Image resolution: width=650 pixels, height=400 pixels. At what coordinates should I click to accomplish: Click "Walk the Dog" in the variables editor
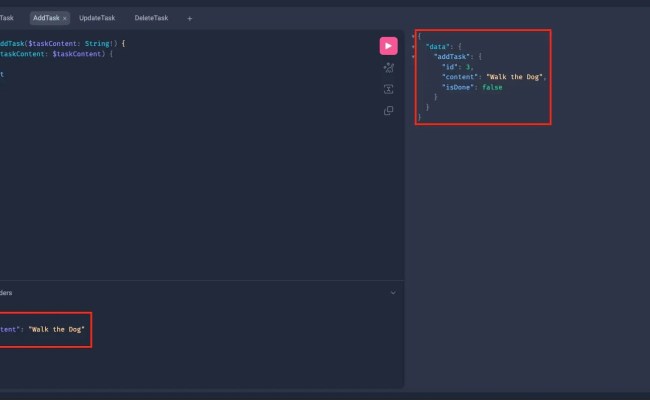56,330
